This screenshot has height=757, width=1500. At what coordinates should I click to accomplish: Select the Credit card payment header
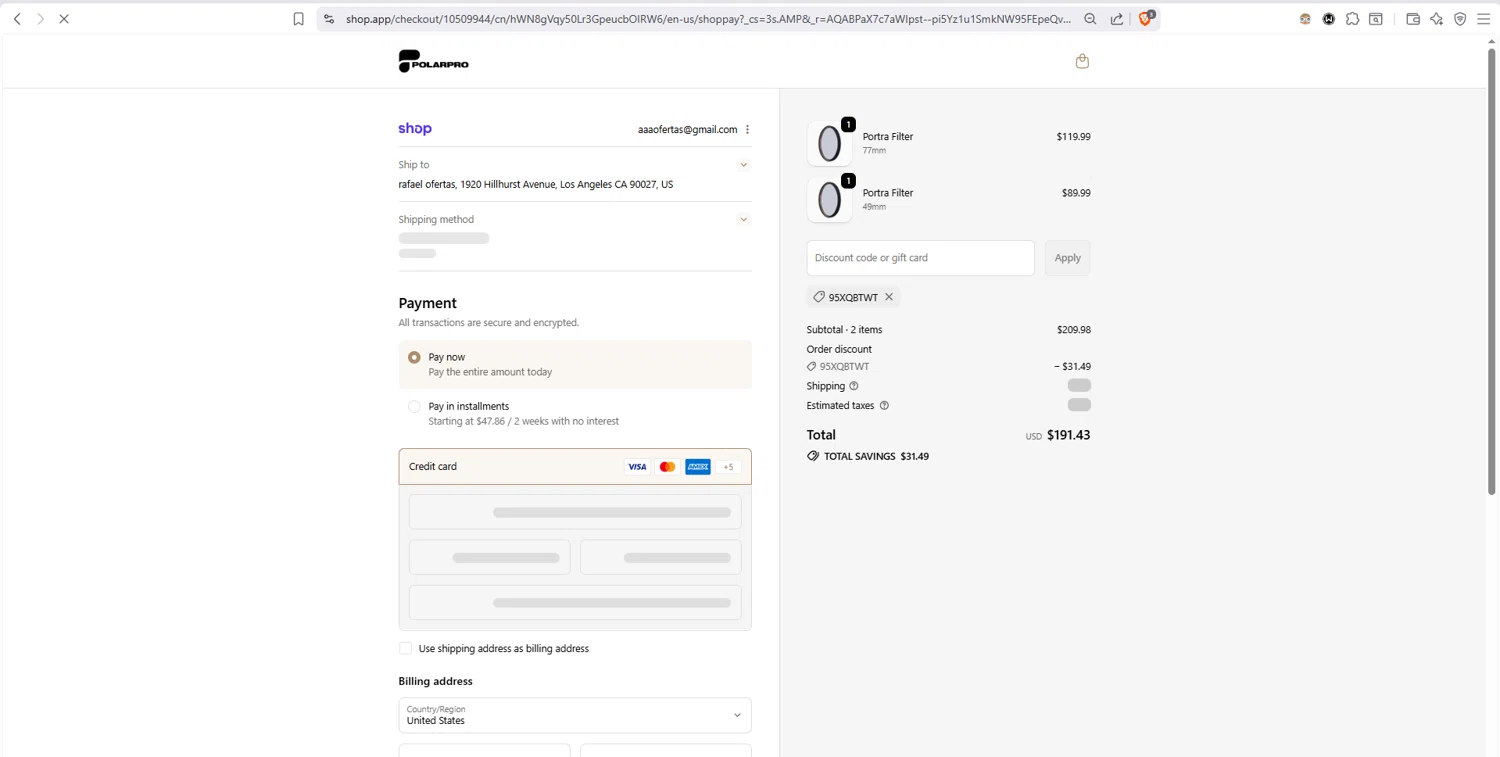(575, 467)
